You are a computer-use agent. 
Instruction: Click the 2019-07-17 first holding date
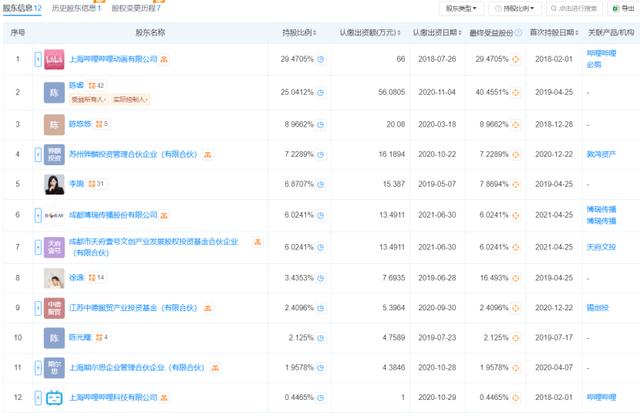pyautogui.click(x=554, y=338)
